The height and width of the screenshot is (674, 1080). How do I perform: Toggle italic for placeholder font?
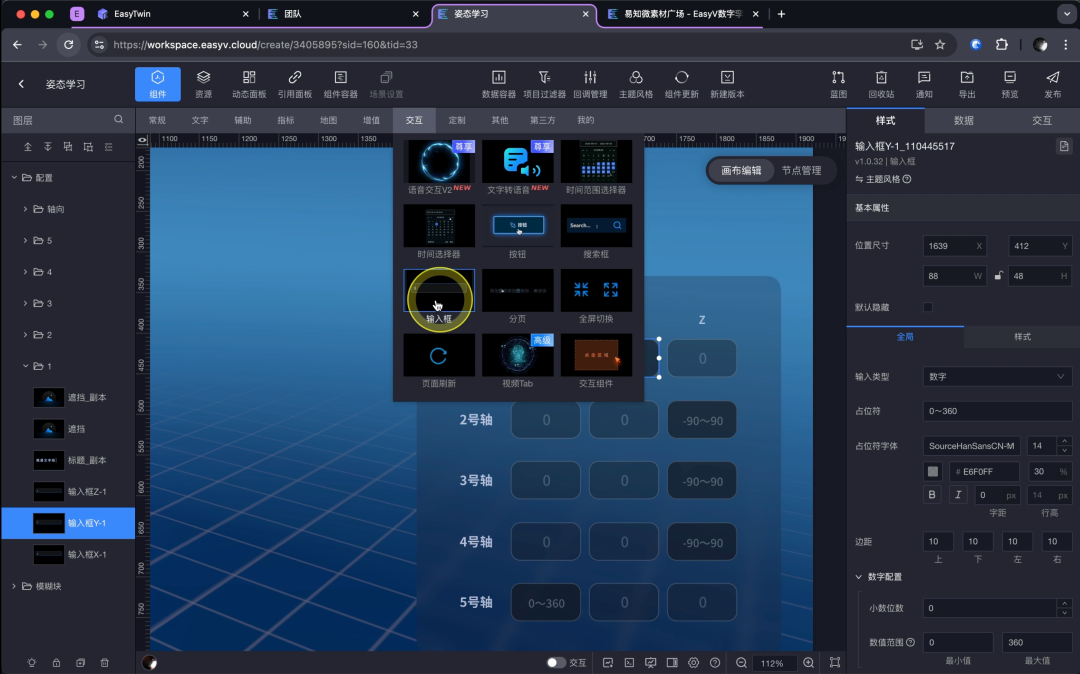[957, 494]
